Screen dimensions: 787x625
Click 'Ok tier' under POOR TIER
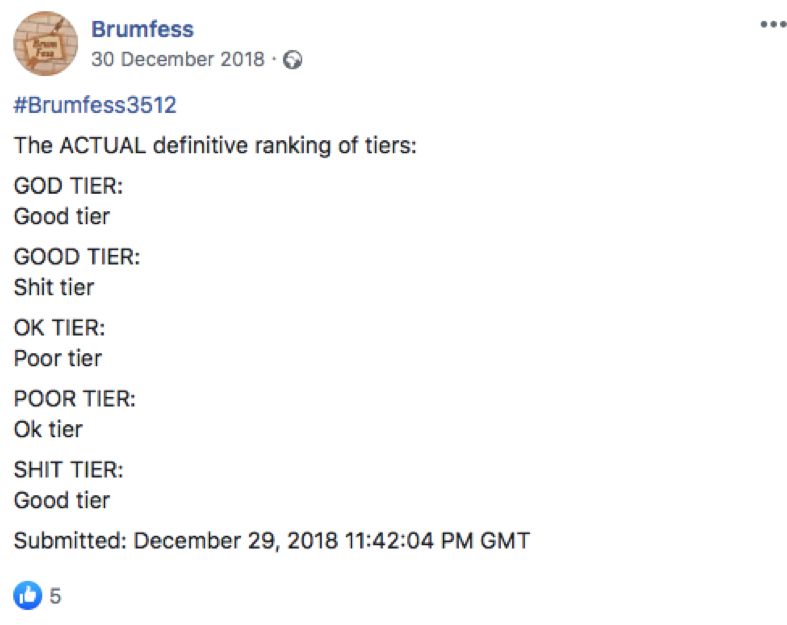[48, 429]
